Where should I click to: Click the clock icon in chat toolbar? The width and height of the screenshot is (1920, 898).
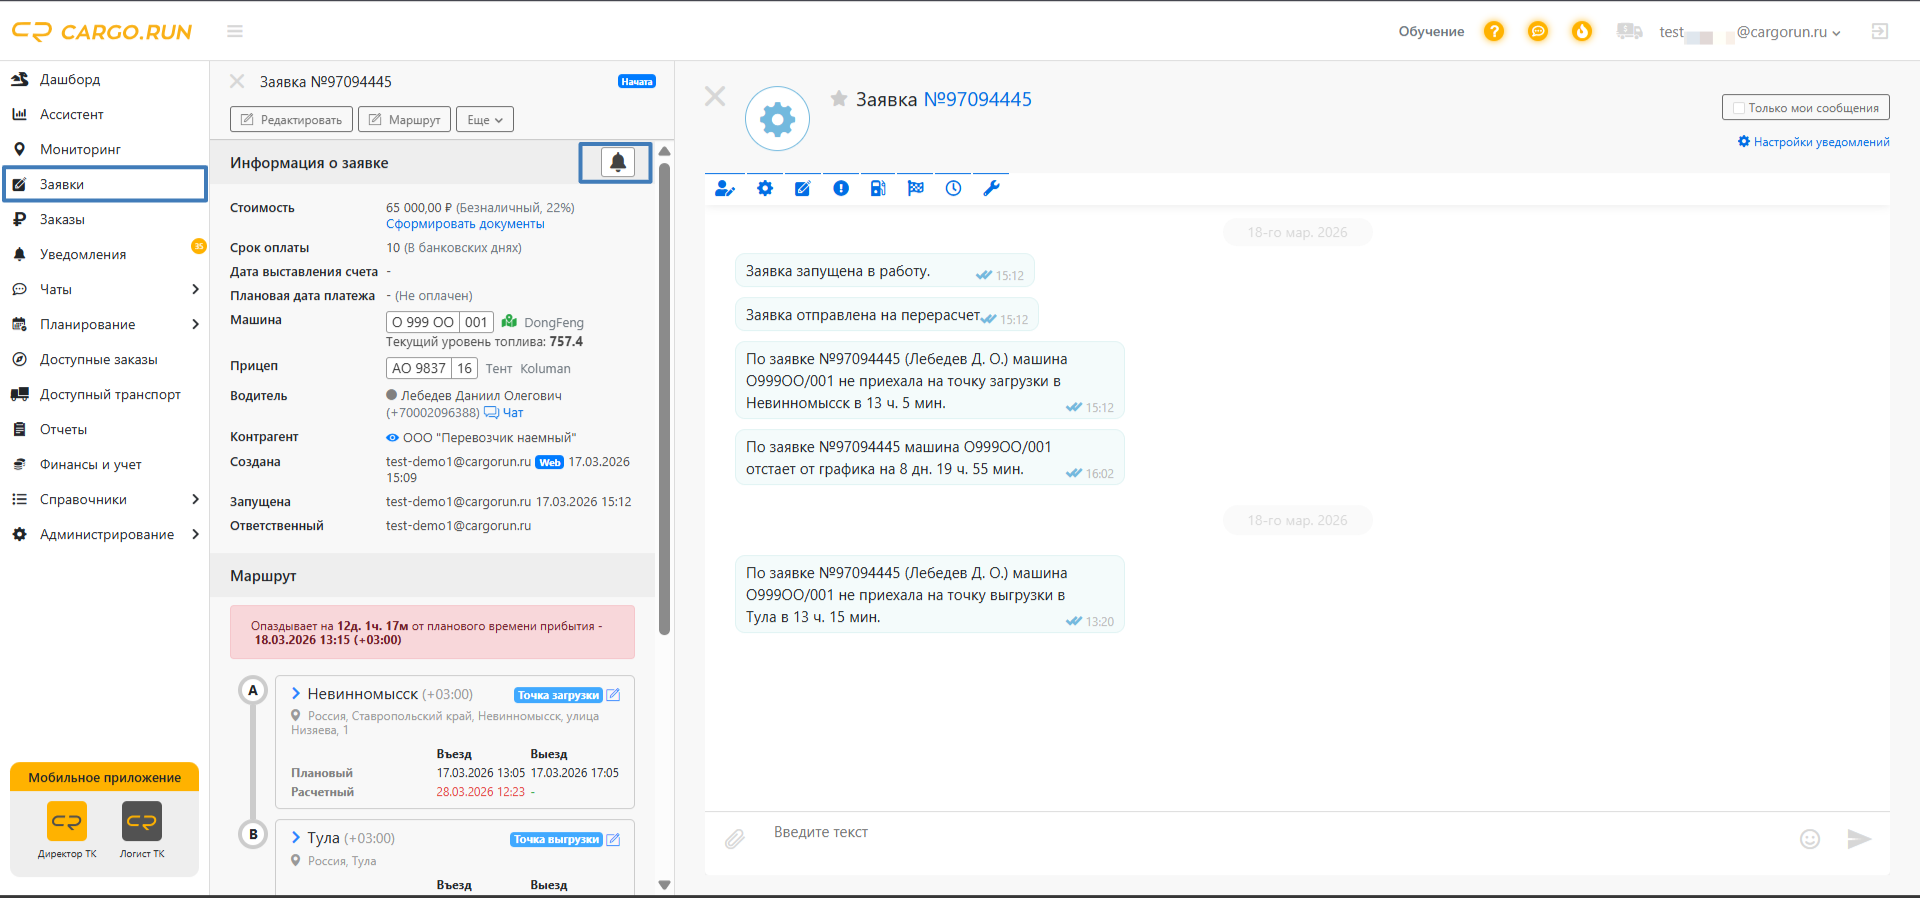(x=954, y=188)
